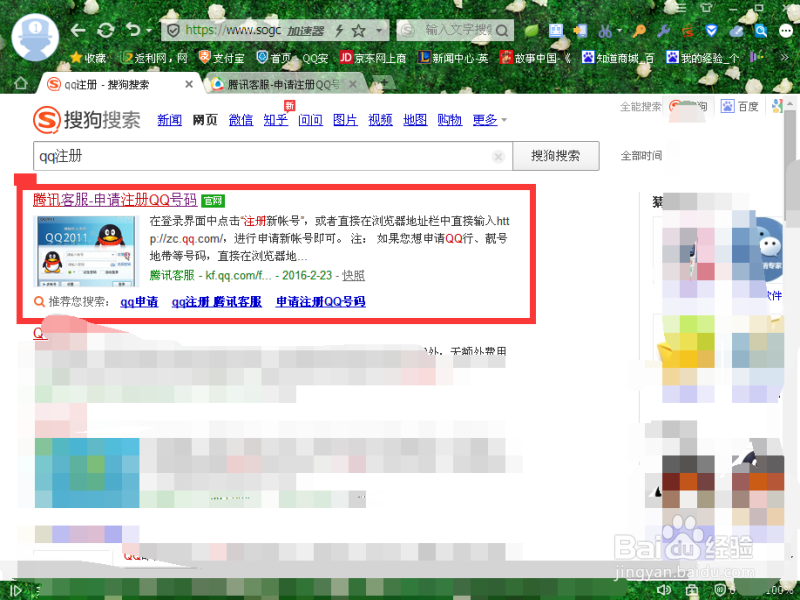Switch to 问问 search category
This screenshot has height=600, width=800.
point(310,120)
